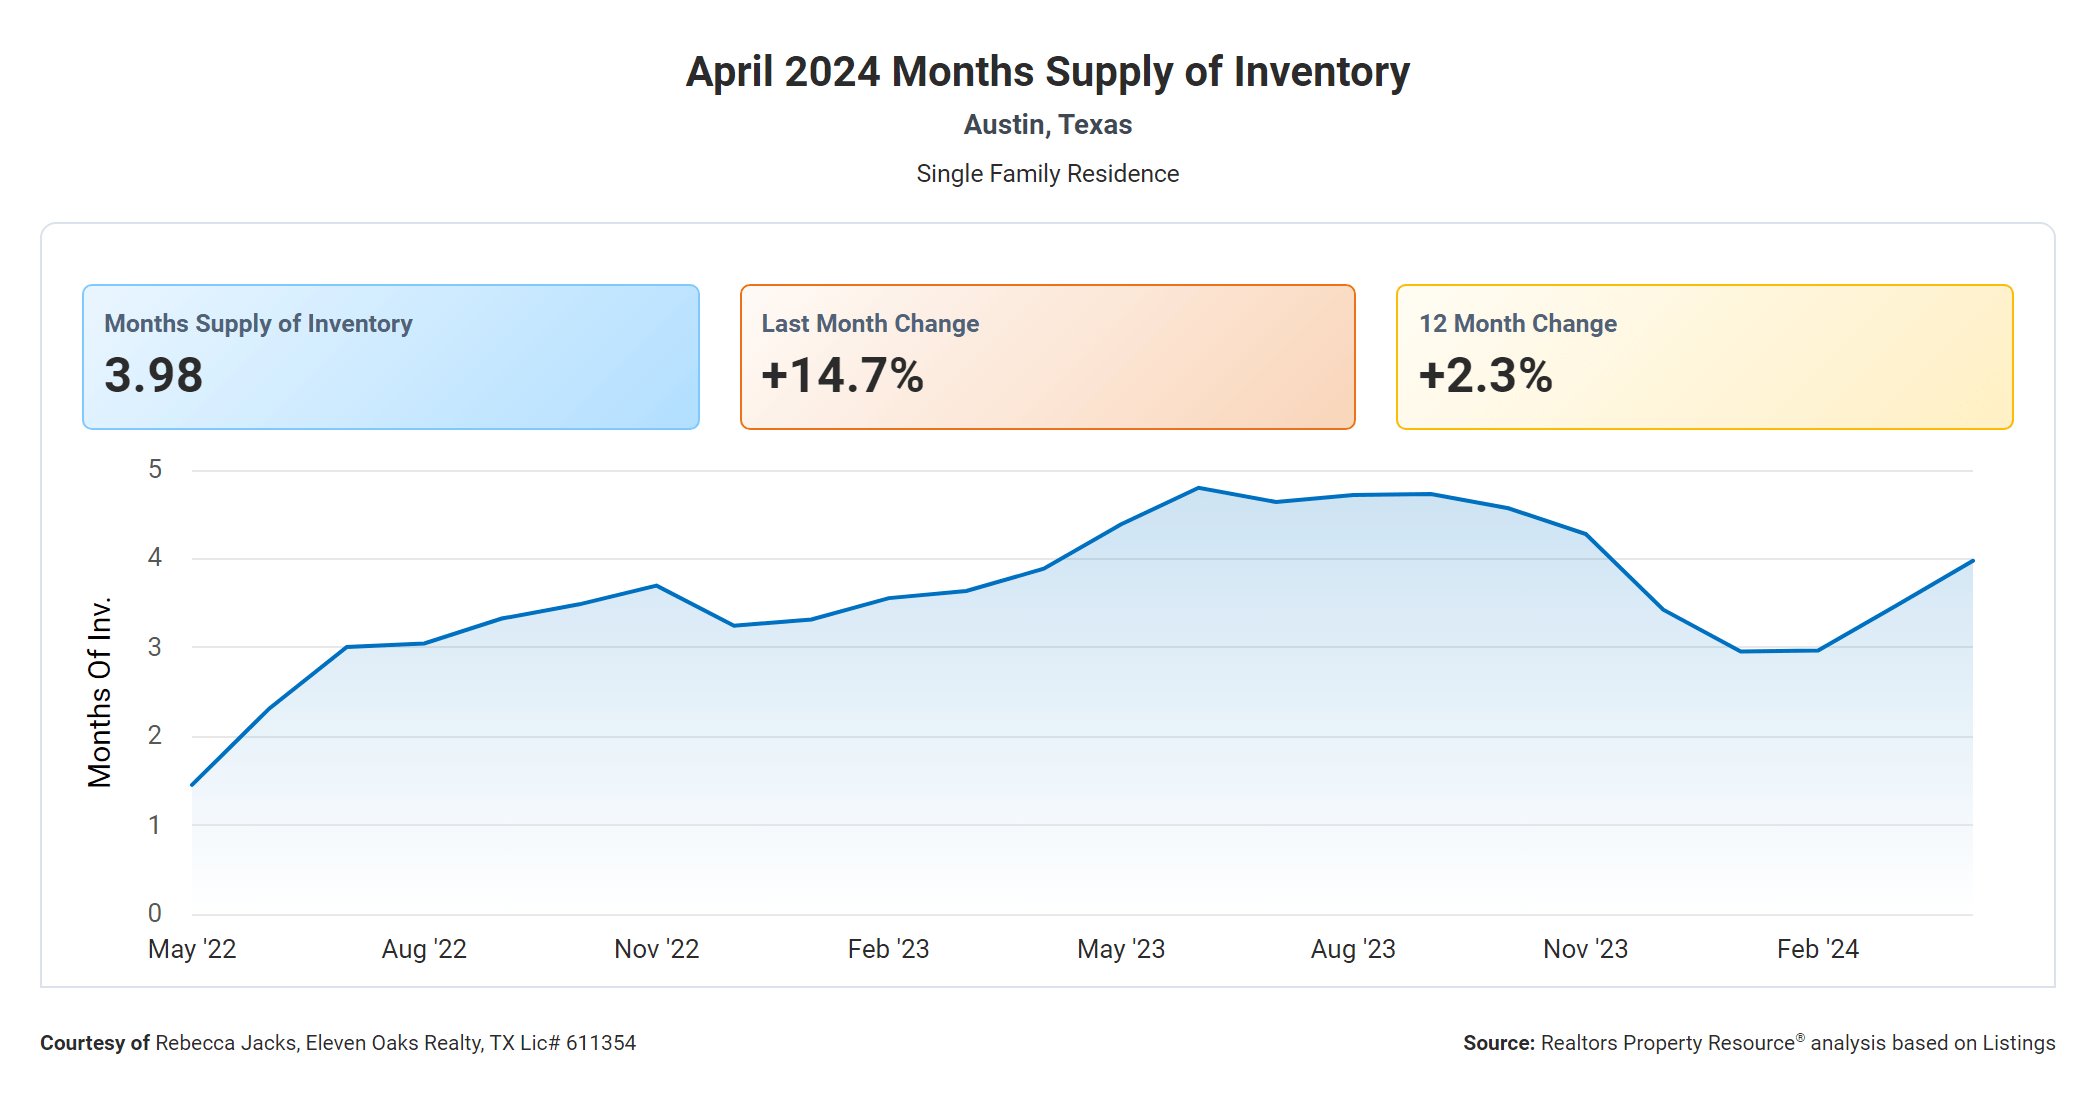Click the Months Of Inv. y-axis title
The width and height of the screenshot is (2096, 1100).
(x=100, y=692)
